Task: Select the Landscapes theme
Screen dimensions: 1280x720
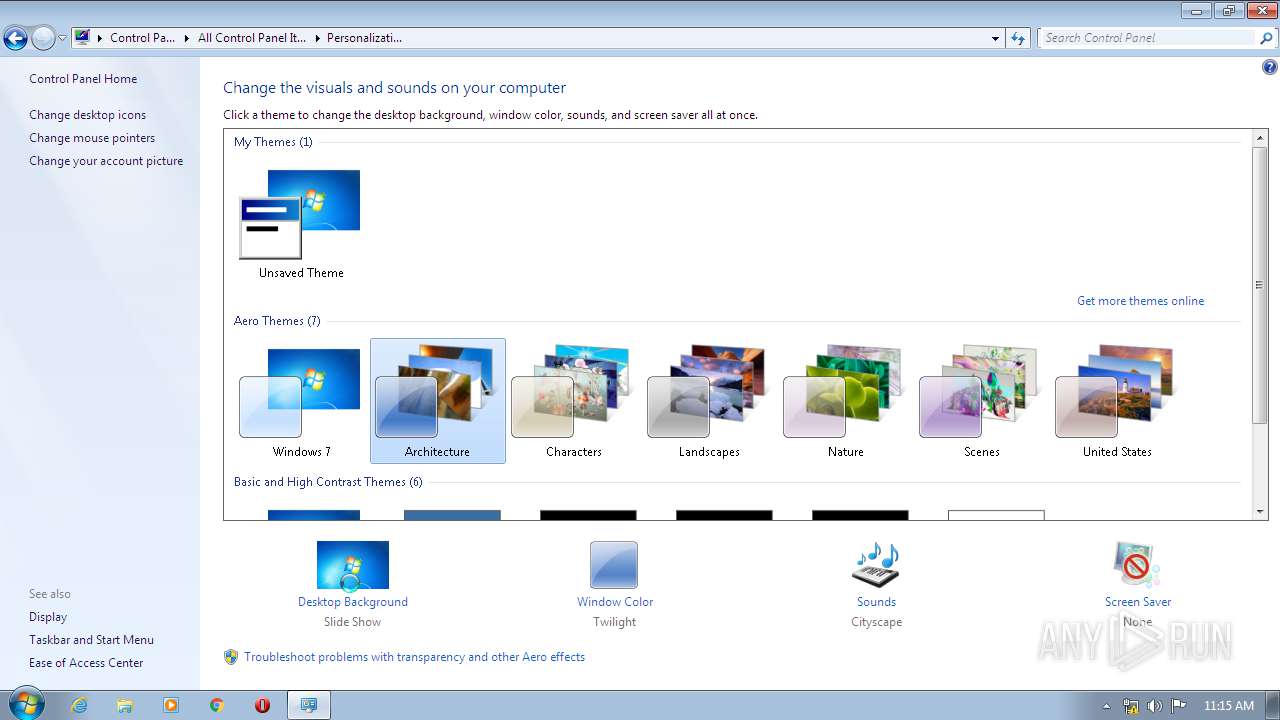Action: 710,401
